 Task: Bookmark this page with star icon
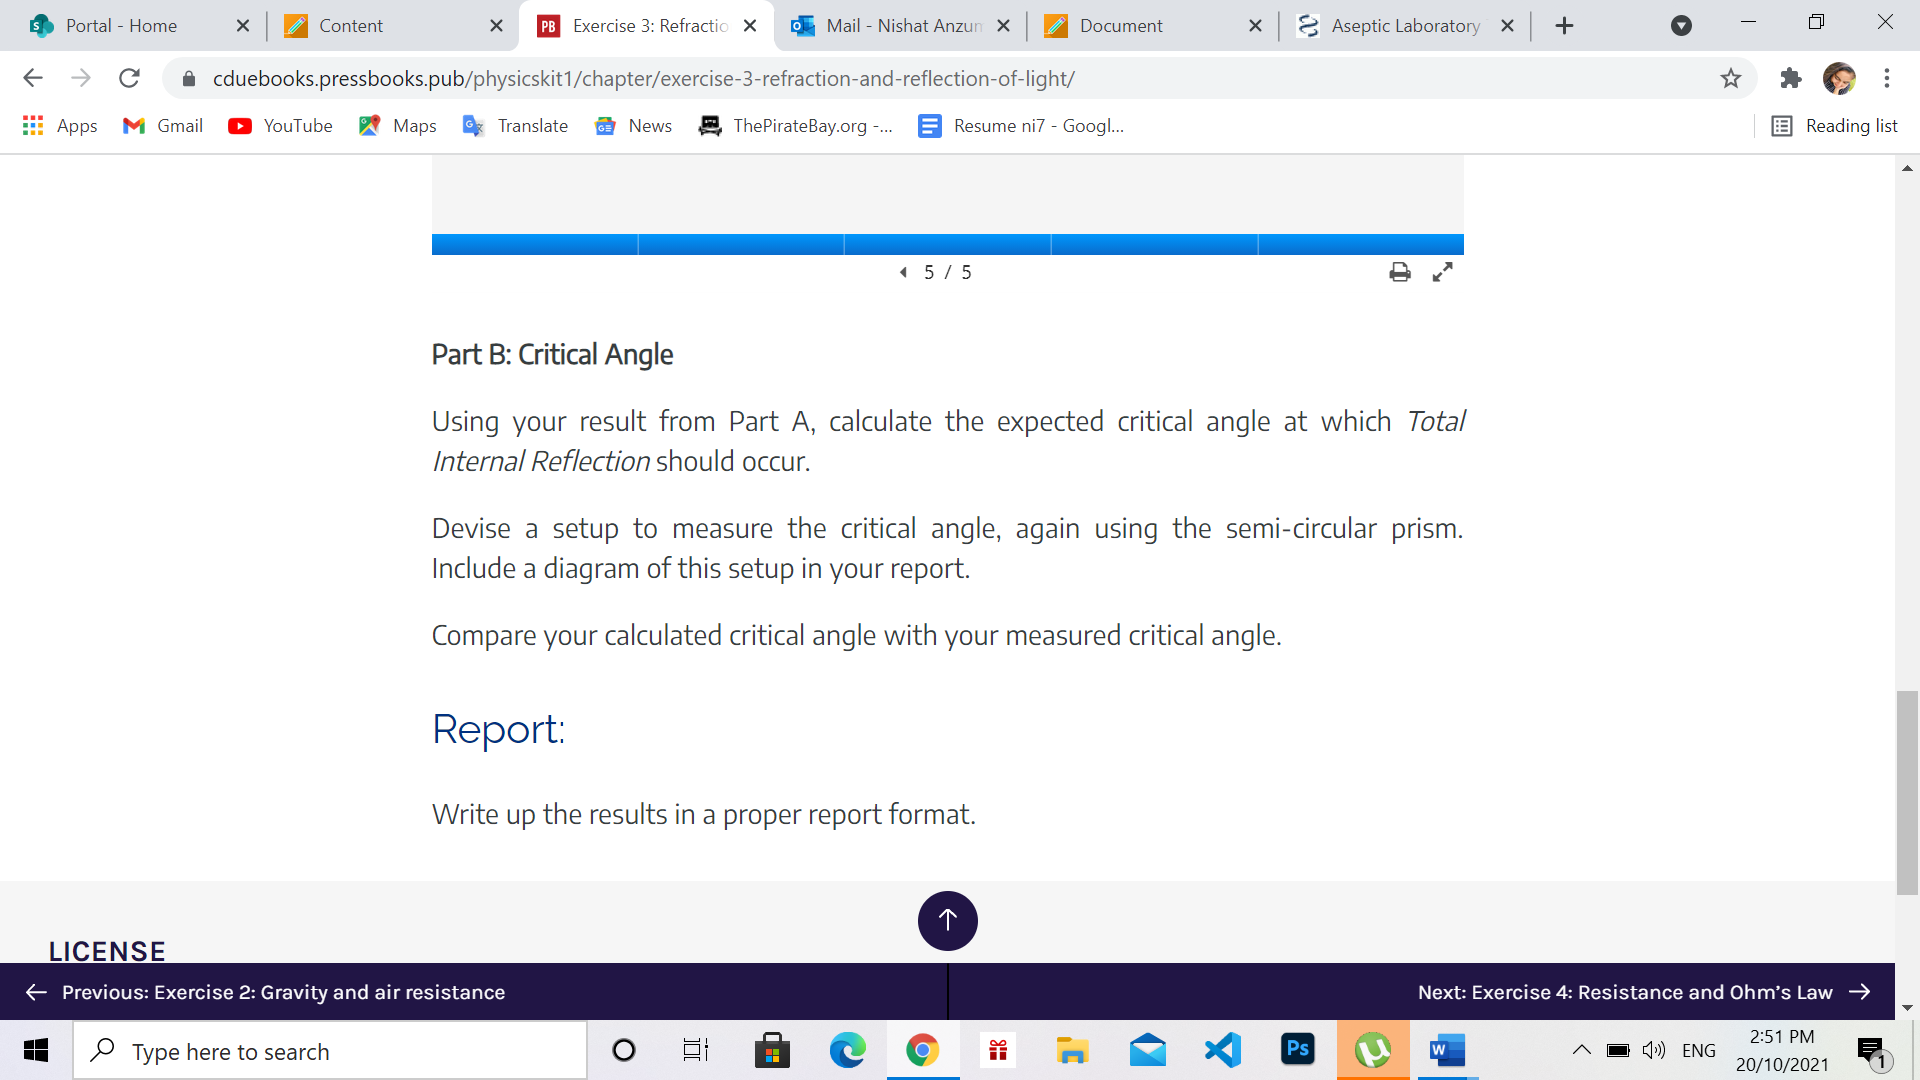[x=1731, y=78]
